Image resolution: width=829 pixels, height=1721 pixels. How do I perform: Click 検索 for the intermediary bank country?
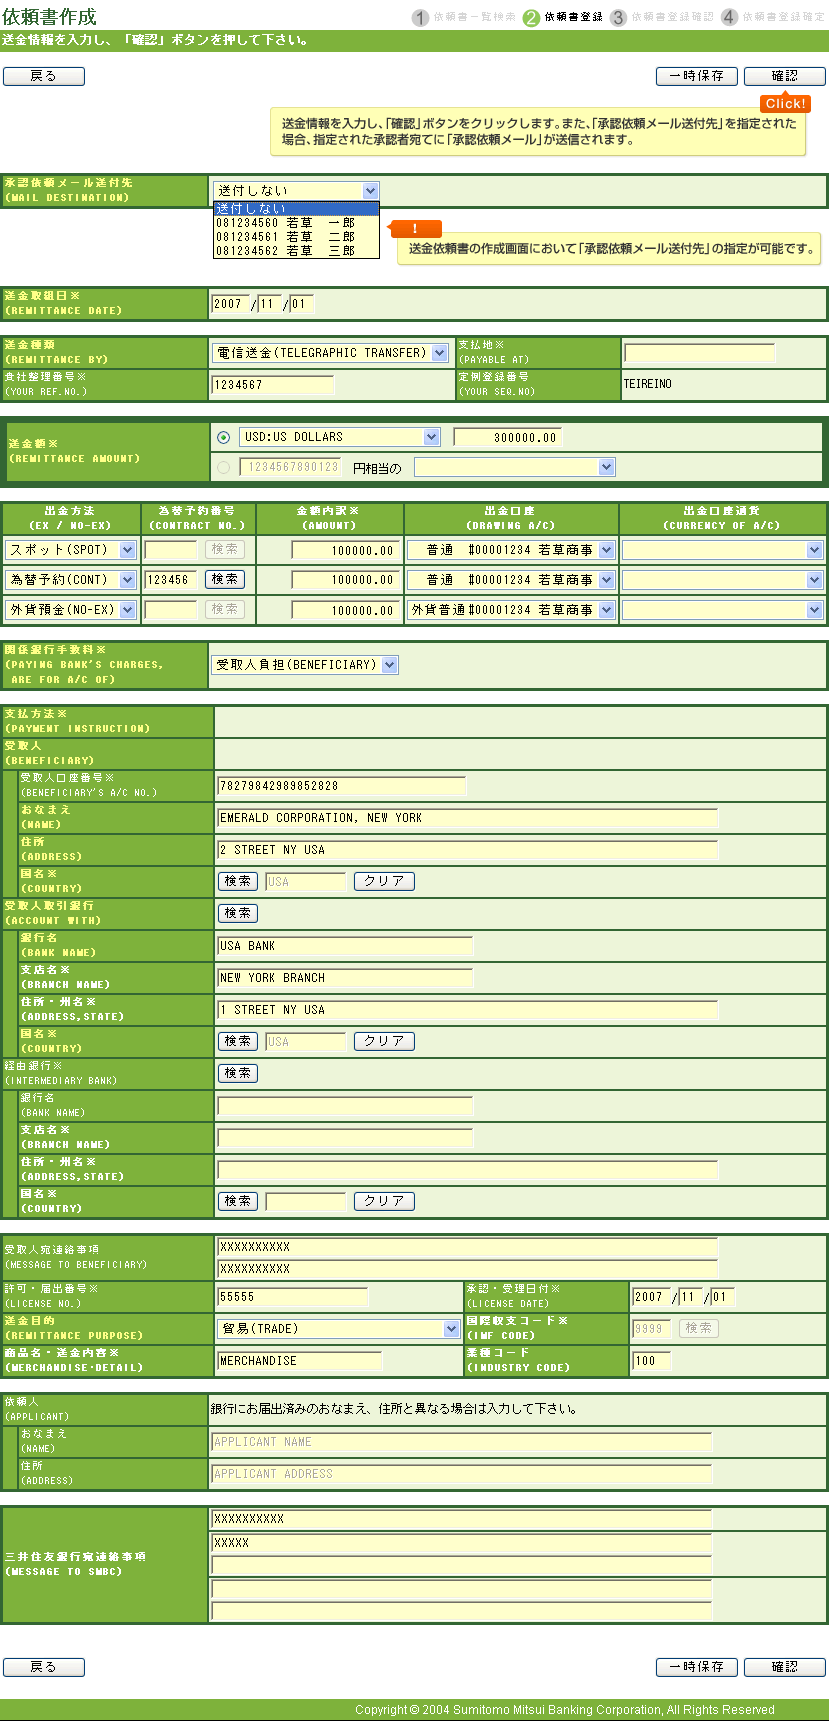pyautogui.click(x=238, y=1201)
